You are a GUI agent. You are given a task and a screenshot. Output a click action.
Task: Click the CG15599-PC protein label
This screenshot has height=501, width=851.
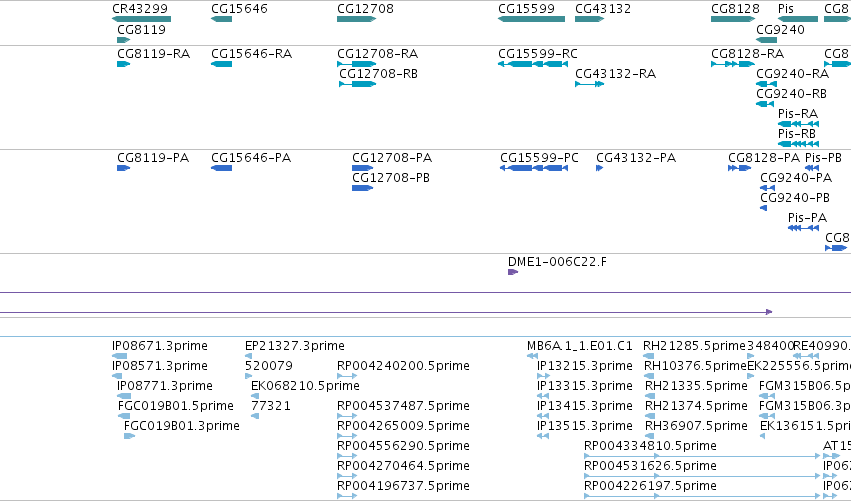539,158
